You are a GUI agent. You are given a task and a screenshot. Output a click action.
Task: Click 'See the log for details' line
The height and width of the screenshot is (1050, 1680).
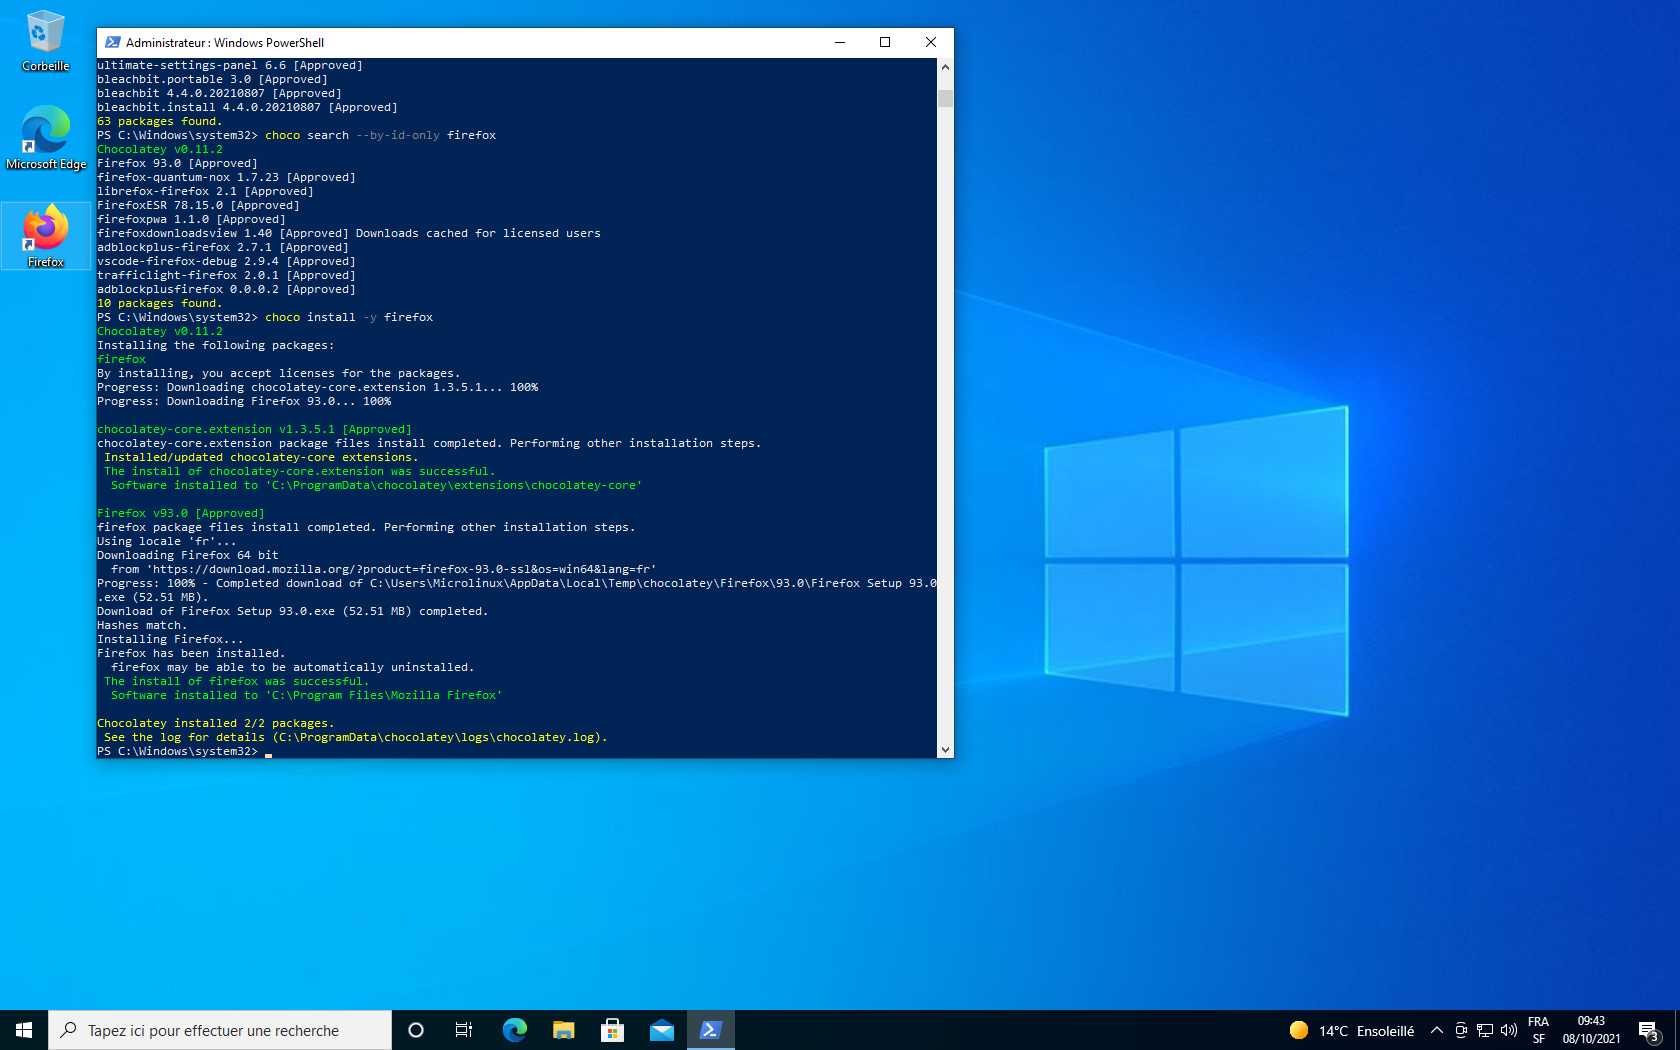click(356, 737)
